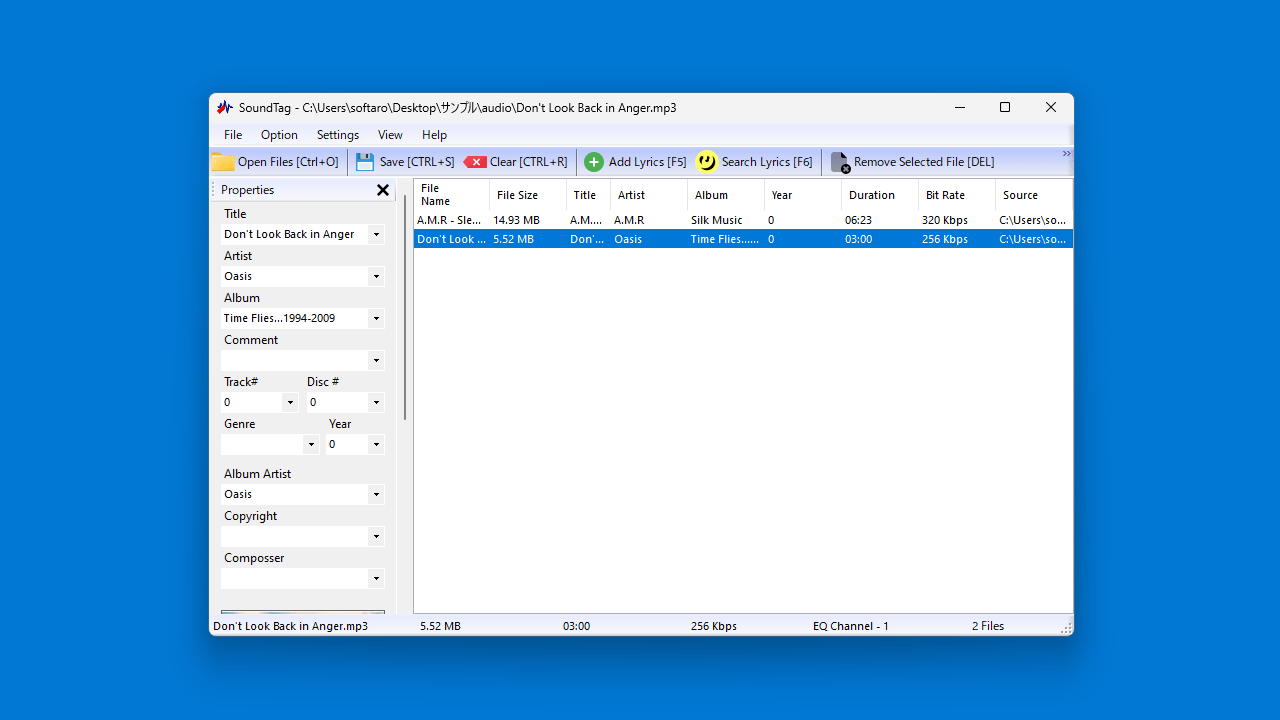1280x720 pixels.
Task: Sort by Bit Rate column header
Action: pos(957,195)
